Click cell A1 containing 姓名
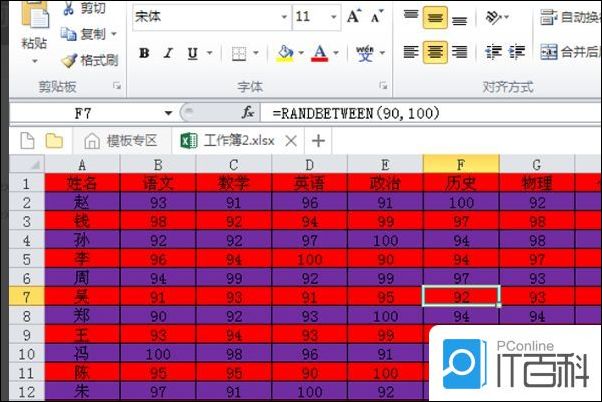 point(82,183)
